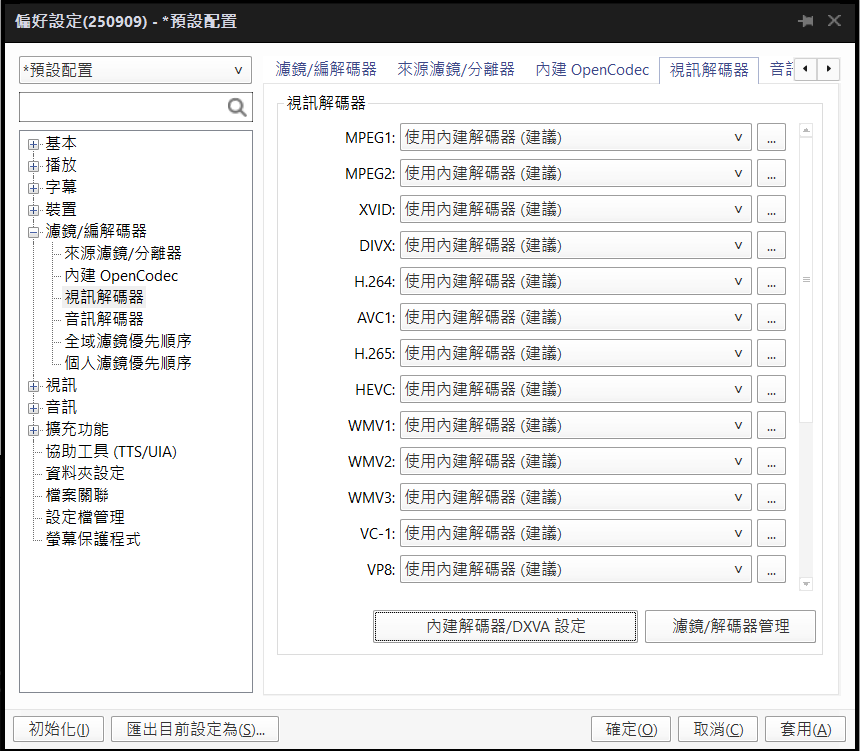Screen dimensions: 860x751
Task: Open the MPEG2 decoder dropdown
Action: pos(575,174)
